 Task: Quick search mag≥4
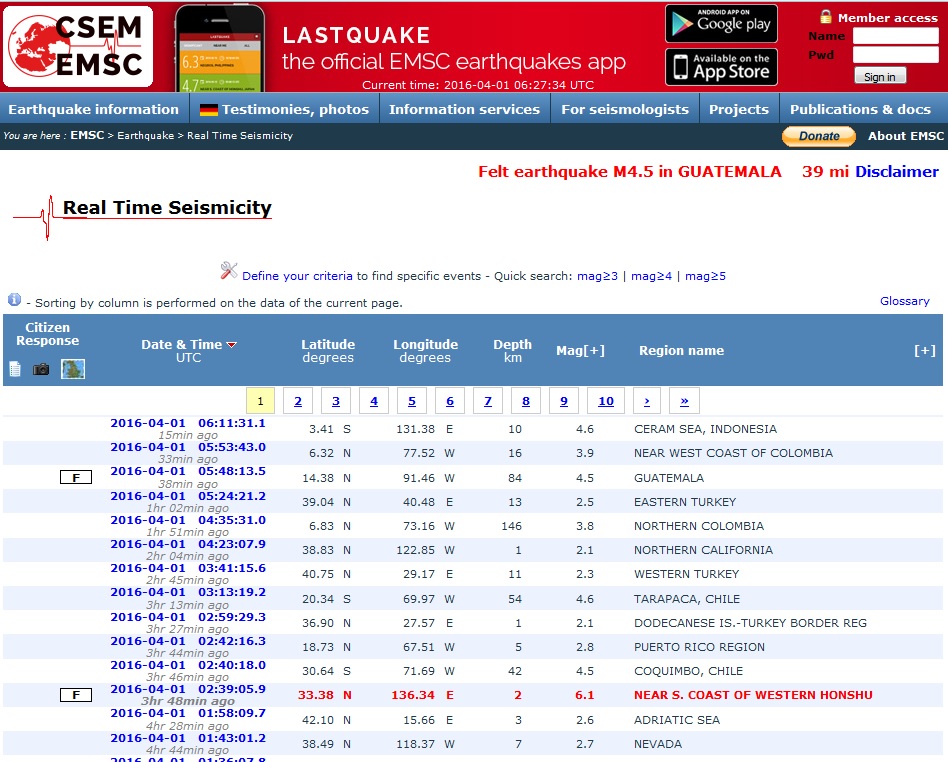click(651, 276)
